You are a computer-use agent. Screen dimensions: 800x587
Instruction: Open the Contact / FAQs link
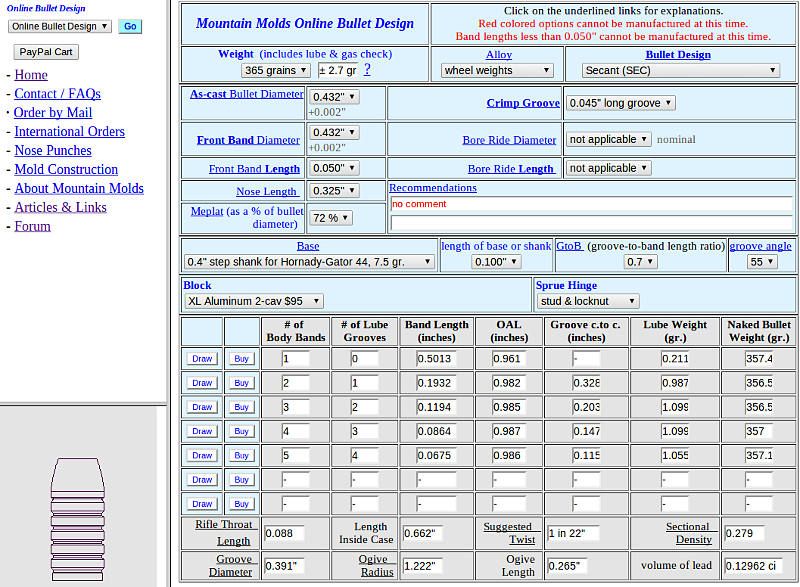click(57, 94)
